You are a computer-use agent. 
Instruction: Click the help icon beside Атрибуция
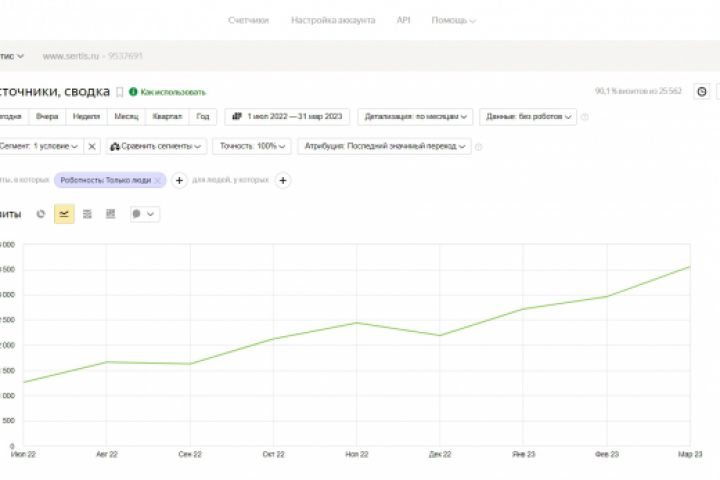tap(478, 147)
